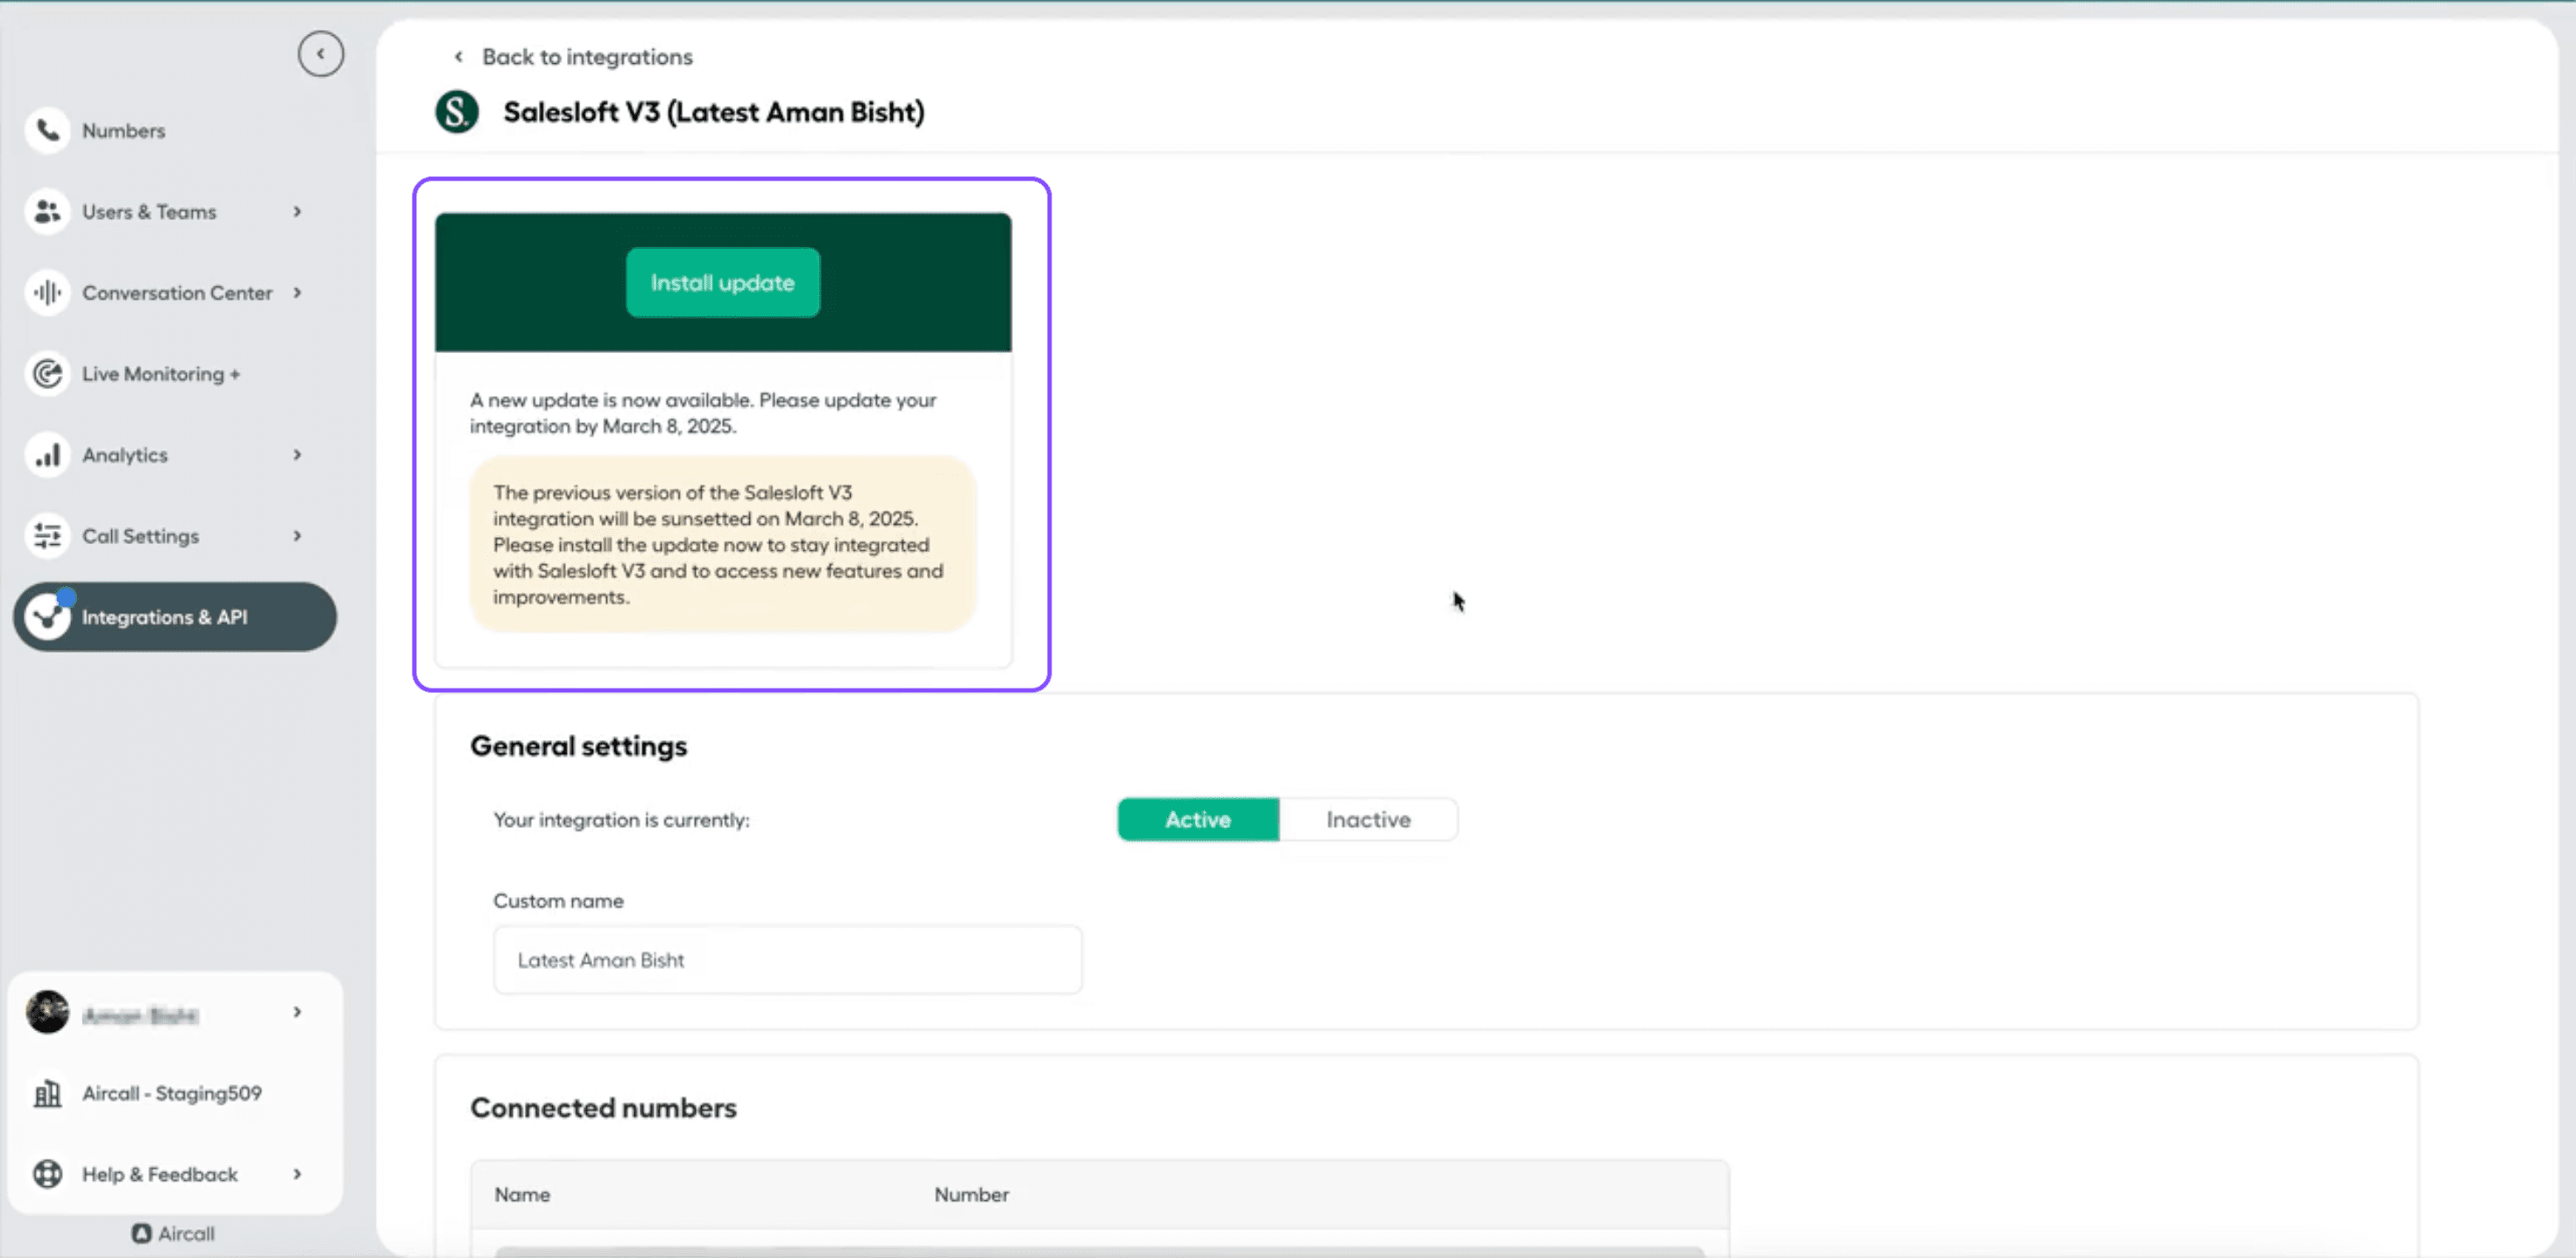Image resolution: width=2576 pixels, height=1258 pixels.
Task: Open Conversation Center via its waveform icon
Action: click(x=47, y=292)
